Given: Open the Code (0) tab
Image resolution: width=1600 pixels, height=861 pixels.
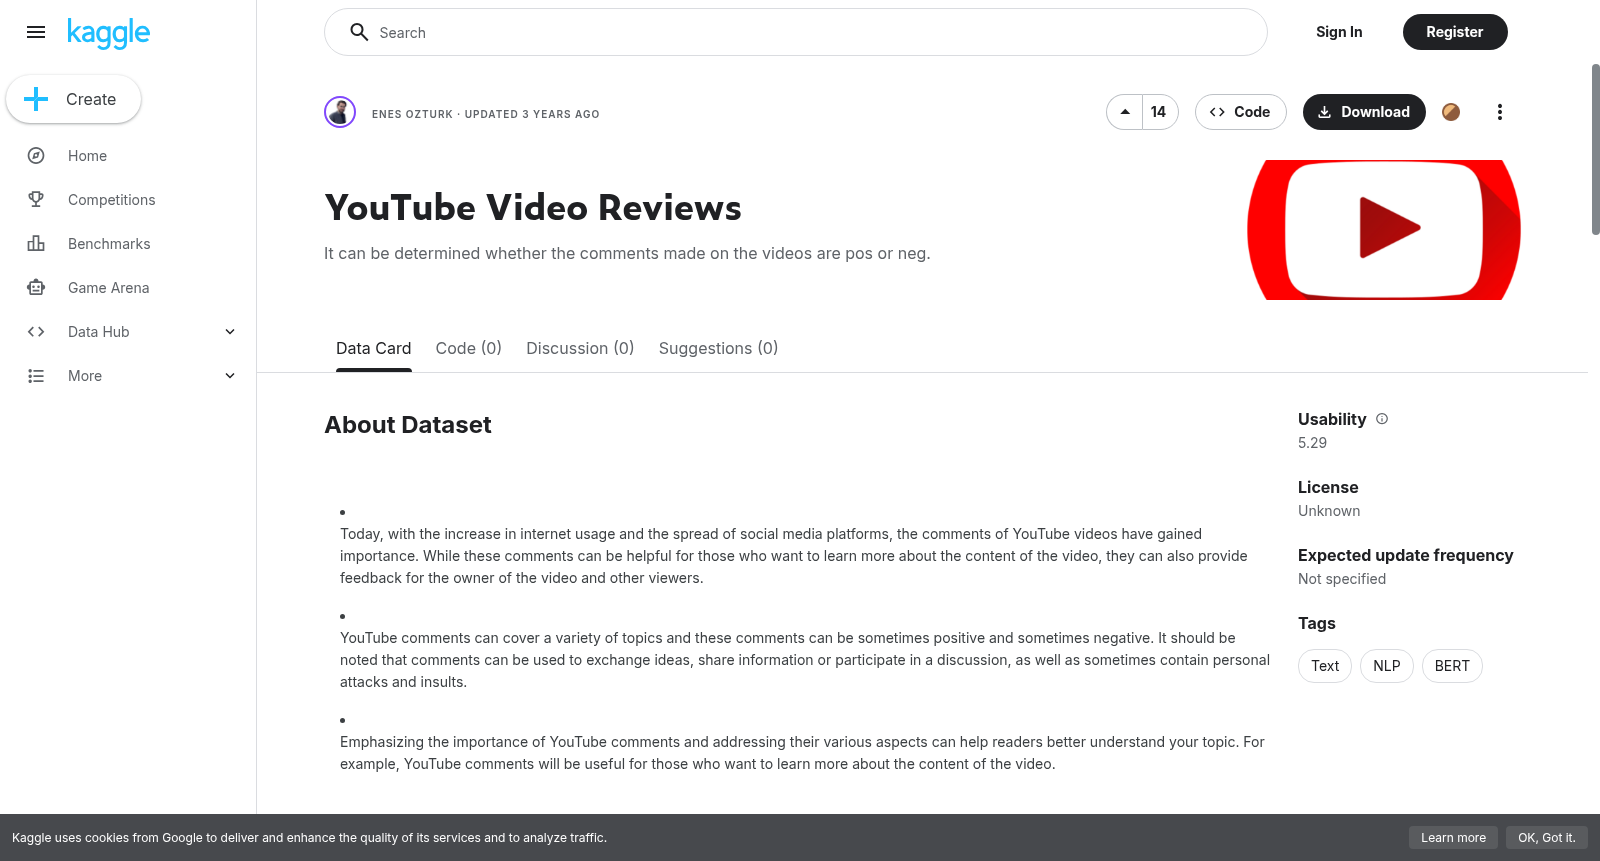Looking at the screenshot, I should pyautogui.click(x=469, y=348).
